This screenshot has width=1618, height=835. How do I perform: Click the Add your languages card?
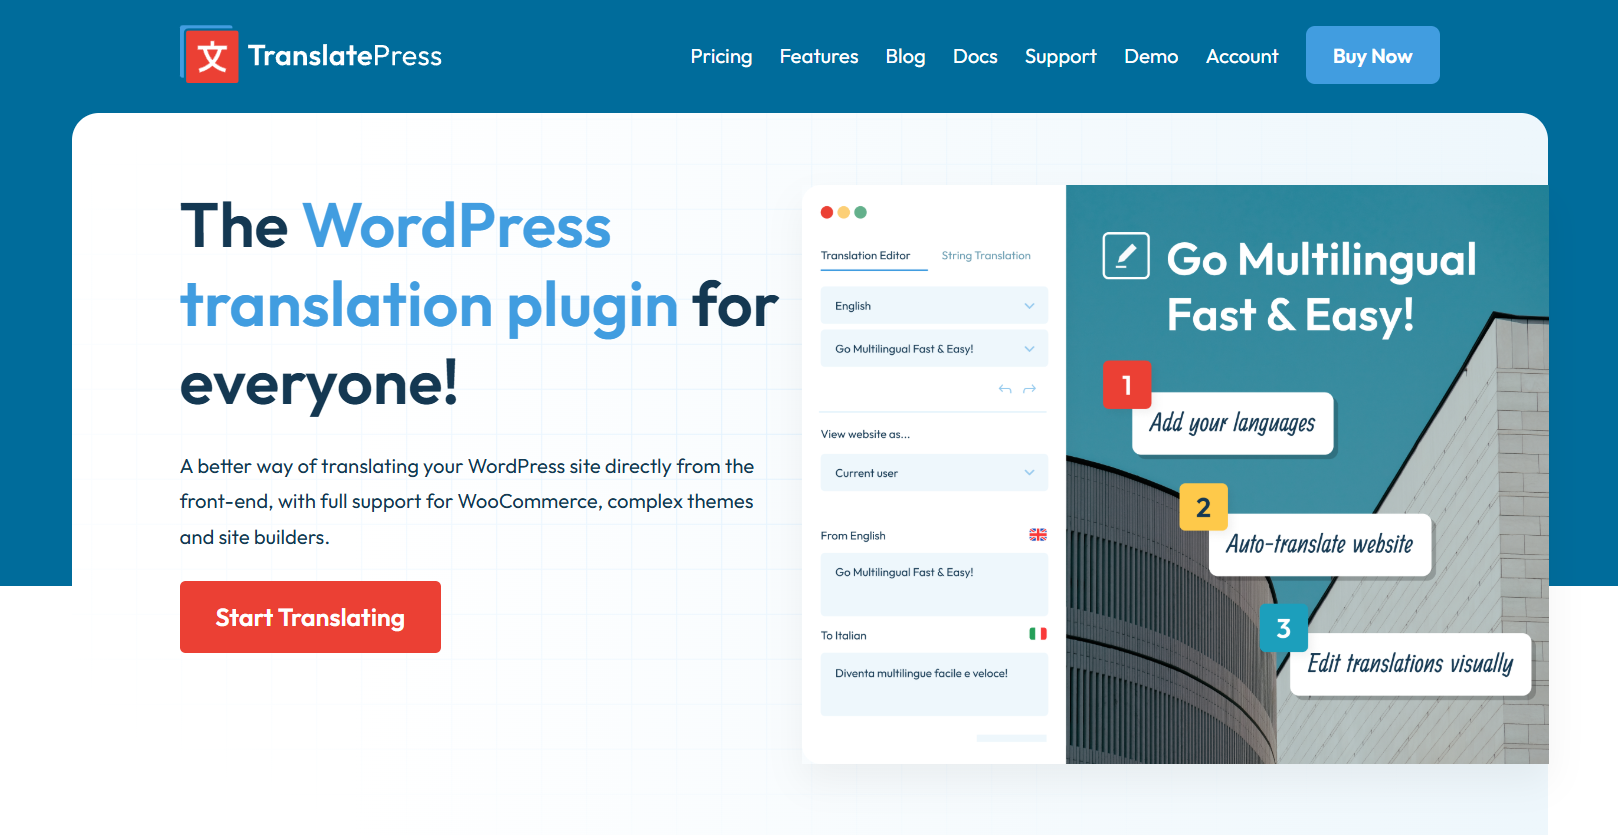[x=1233, y=423]
